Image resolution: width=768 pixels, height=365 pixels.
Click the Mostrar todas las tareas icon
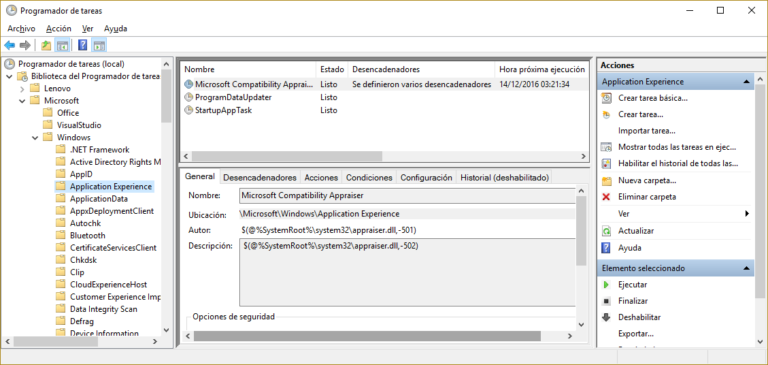(606, 147)
